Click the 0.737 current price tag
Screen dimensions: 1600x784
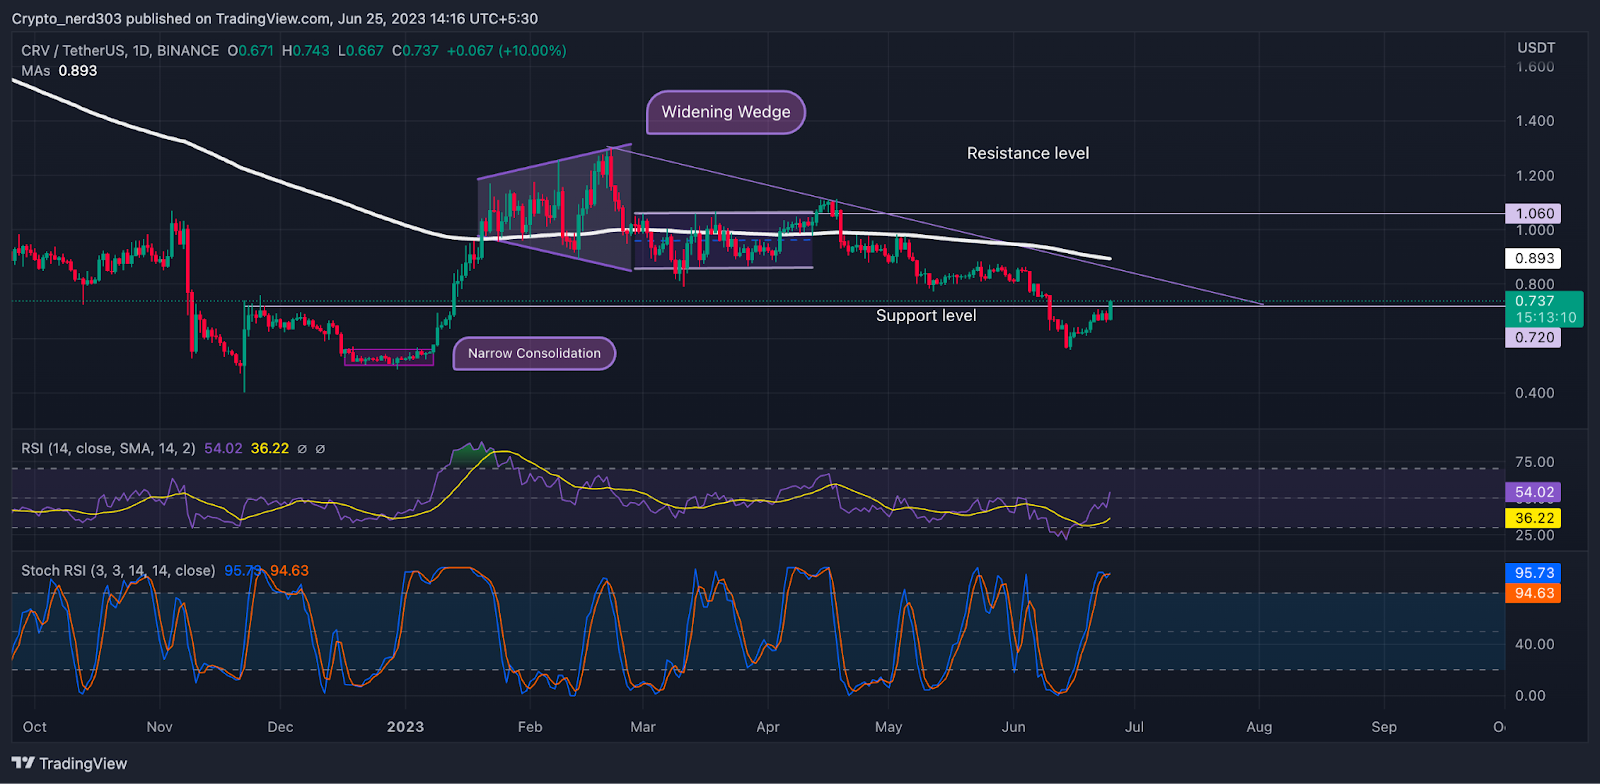coord(1534,300)
